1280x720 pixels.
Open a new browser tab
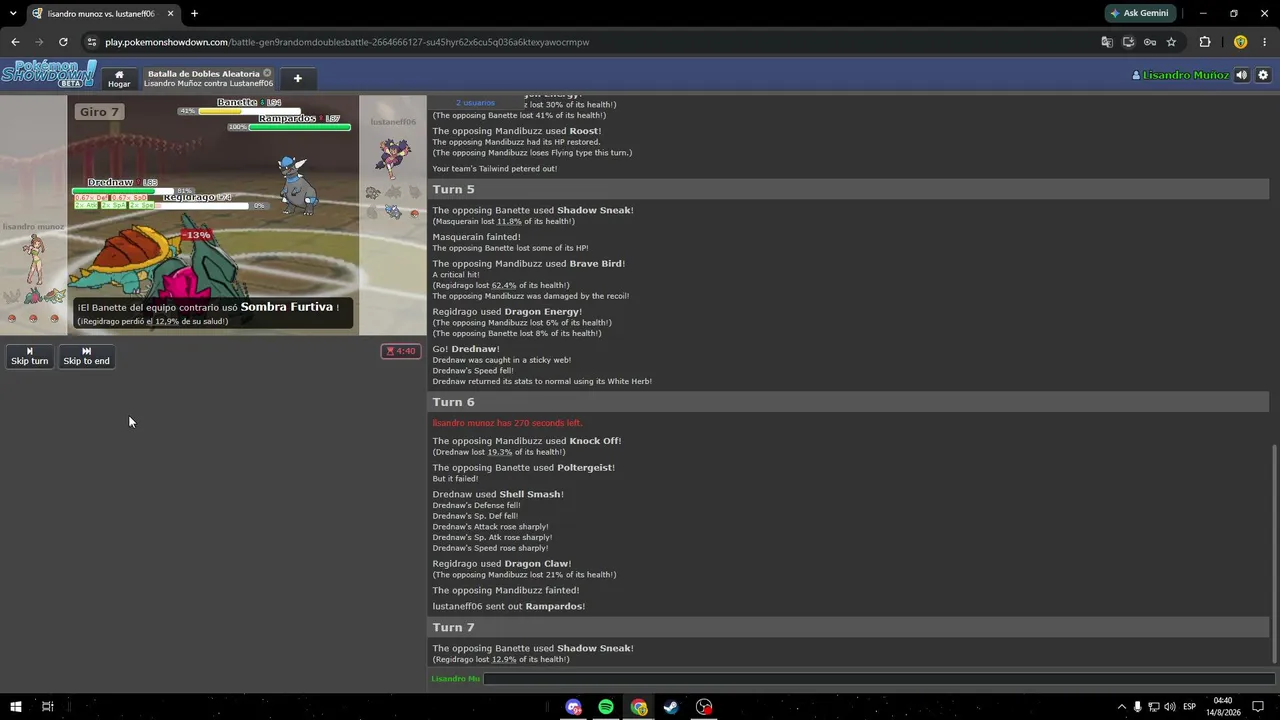point(194,13)
